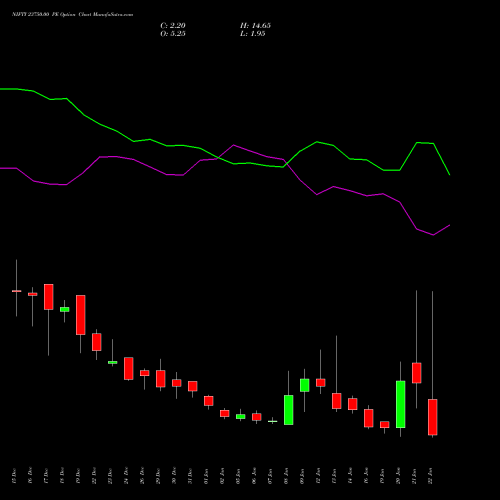Select the high value 'H: 14.65'
This screenshot has width=500, height=500.
tap(255, 26)
